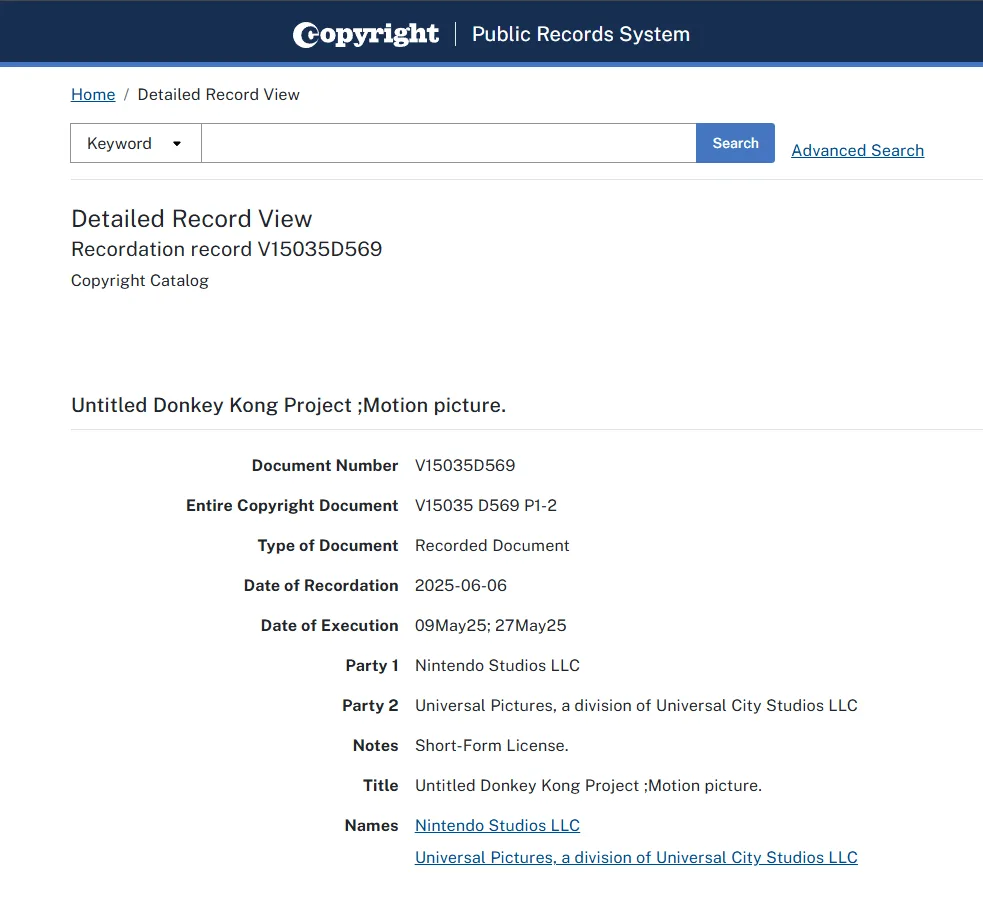
Task: Open Universal Pictures name link under Names
Action: 636,858
